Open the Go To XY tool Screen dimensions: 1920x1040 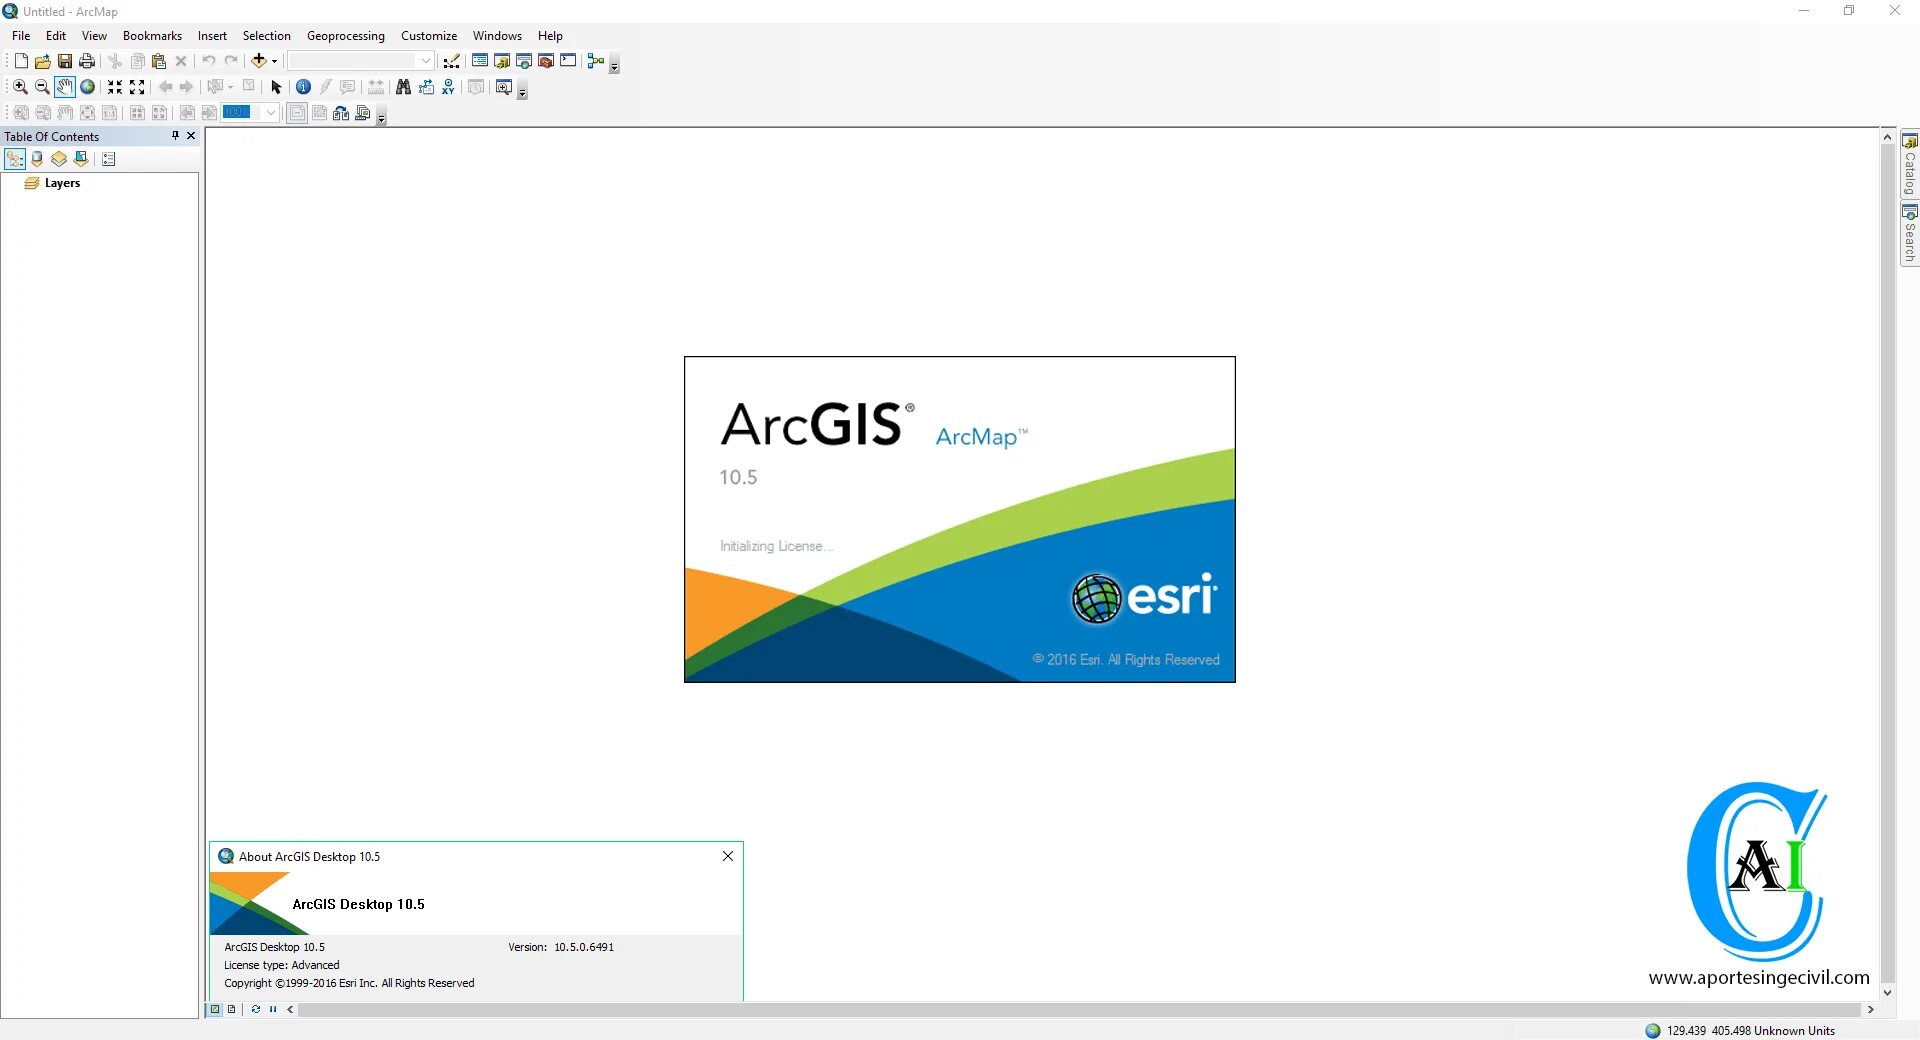tap(448, 87)
